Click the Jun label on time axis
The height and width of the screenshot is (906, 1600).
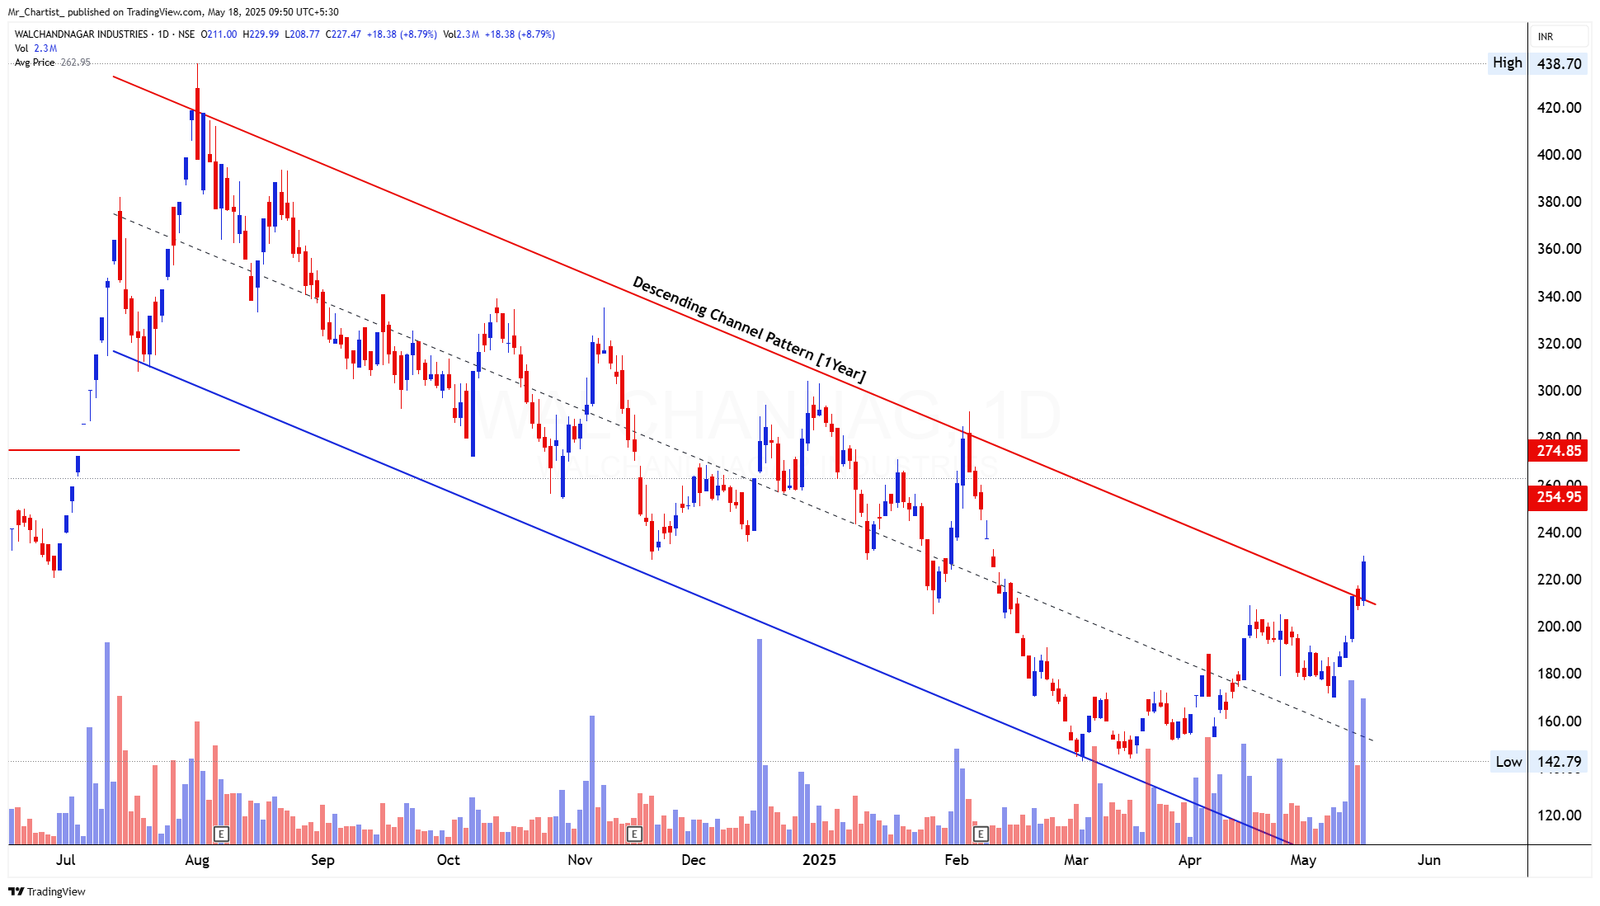(1430, 860)
